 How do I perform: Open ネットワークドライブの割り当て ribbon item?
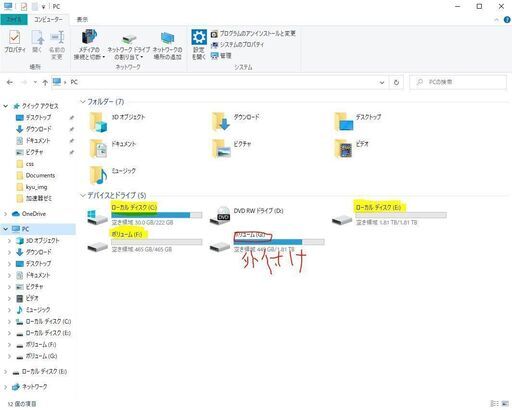pyautogui.click(x=129, y=46)
